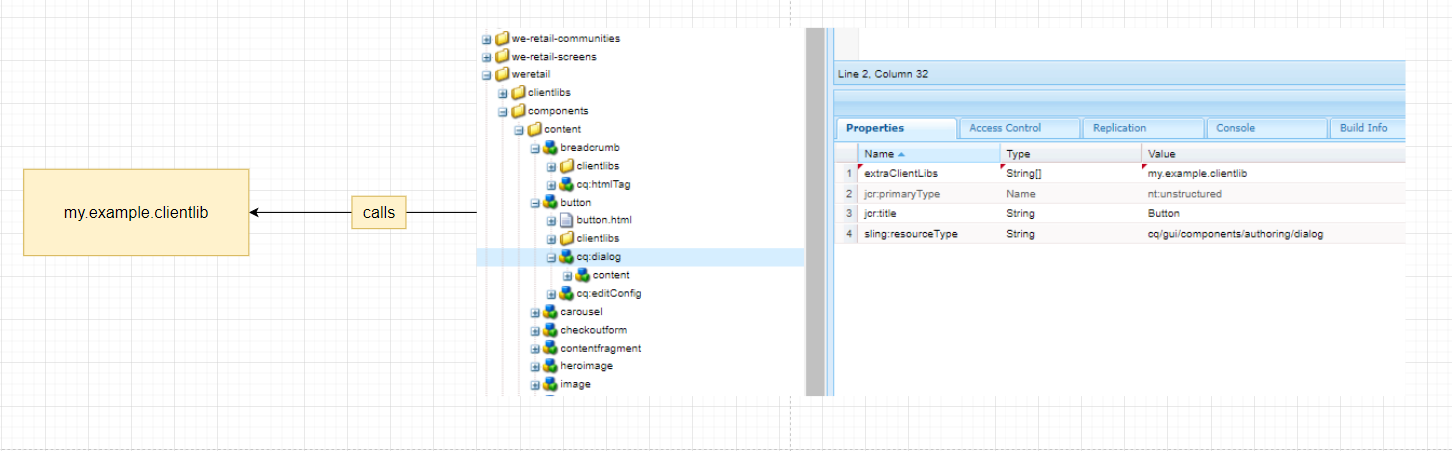Collapse the weretail tree node
The image size is (1452, 451).
coord(487,75)
